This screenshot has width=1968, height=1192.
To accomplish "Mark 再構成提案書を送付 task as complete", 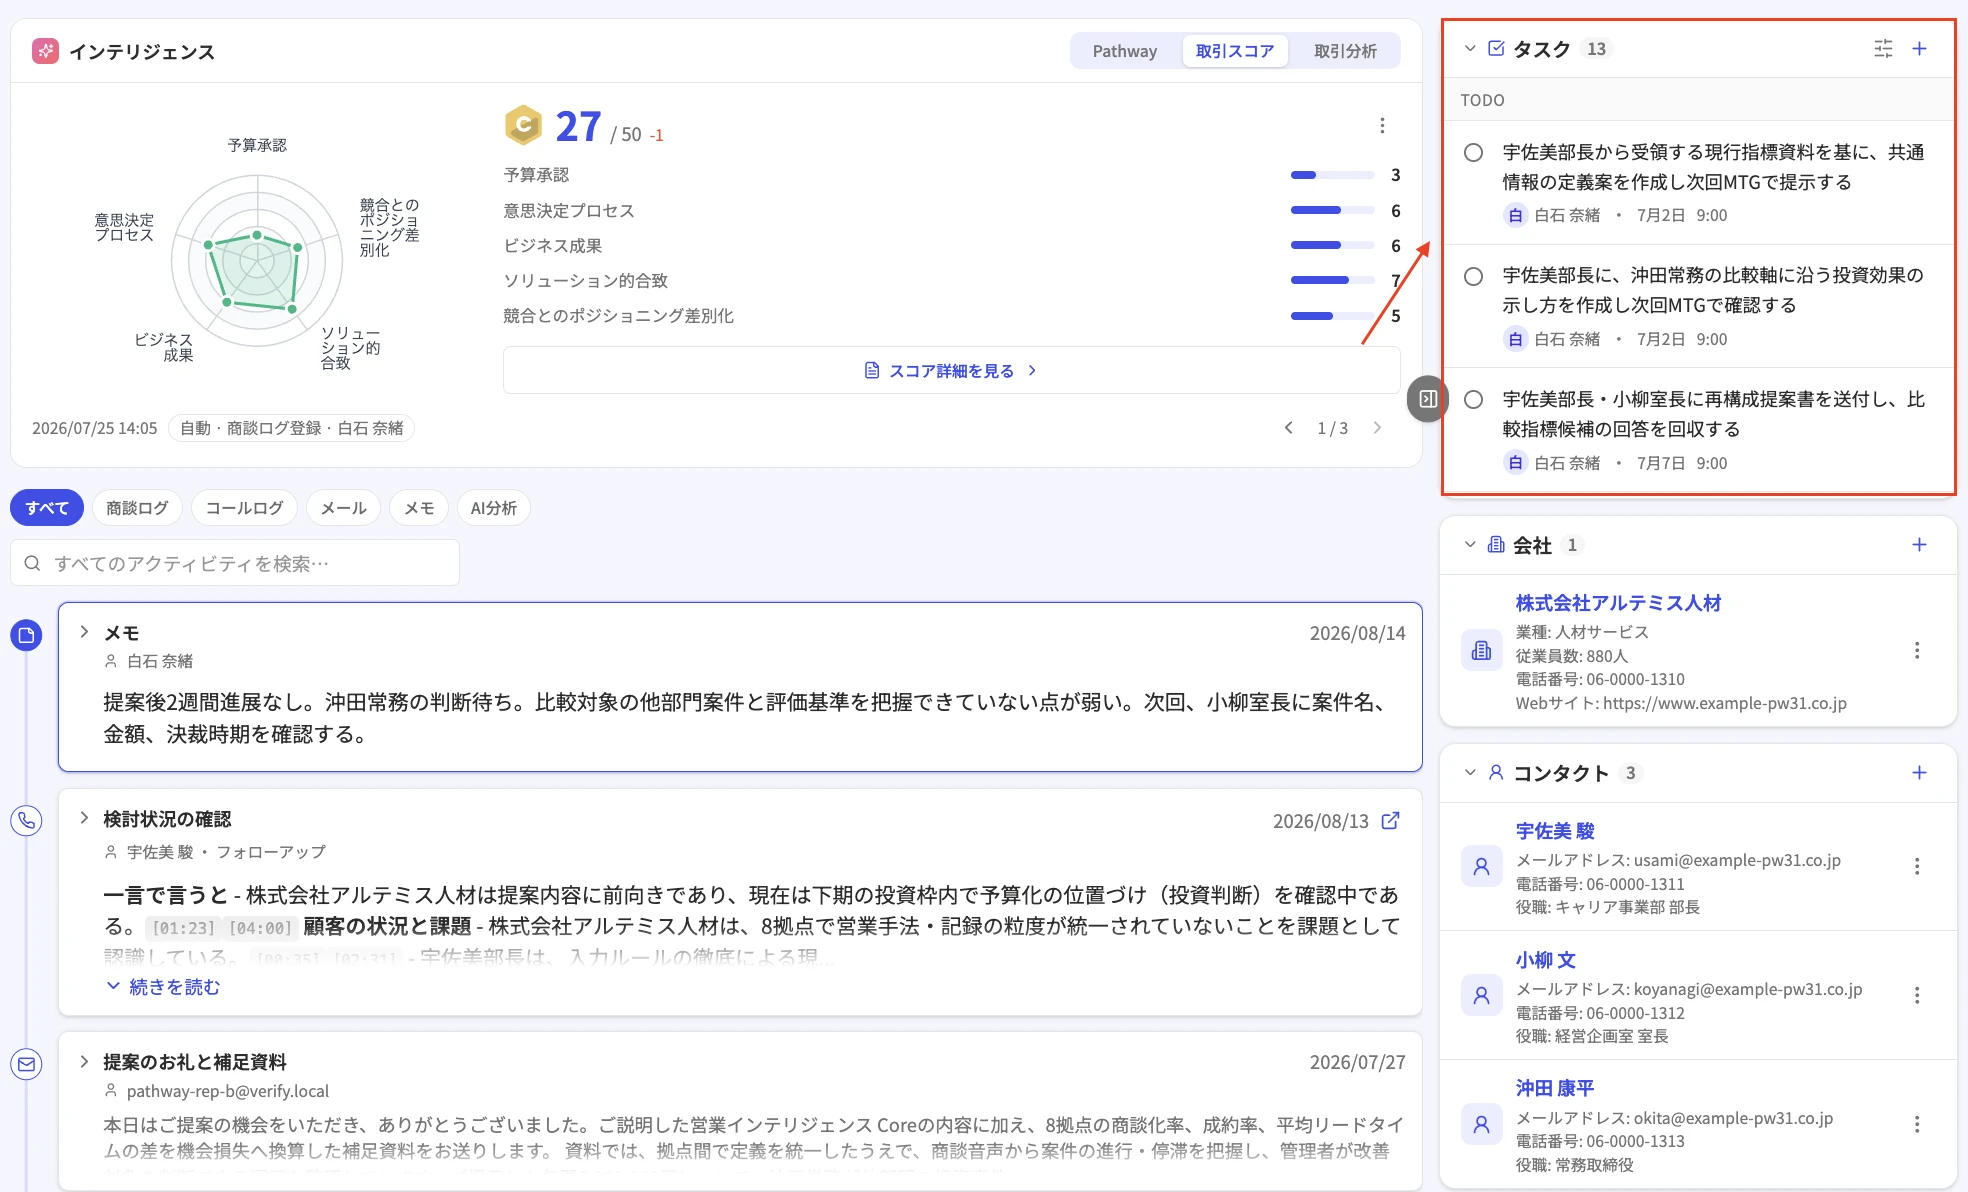I will 1473,400.
